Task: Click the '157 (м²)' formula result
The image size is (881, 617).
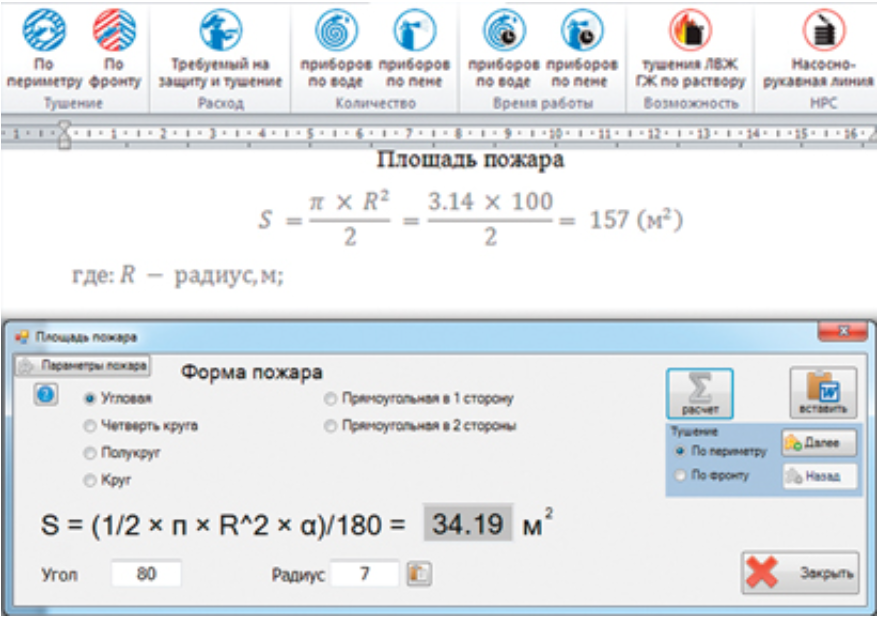Action: [636, 219]
